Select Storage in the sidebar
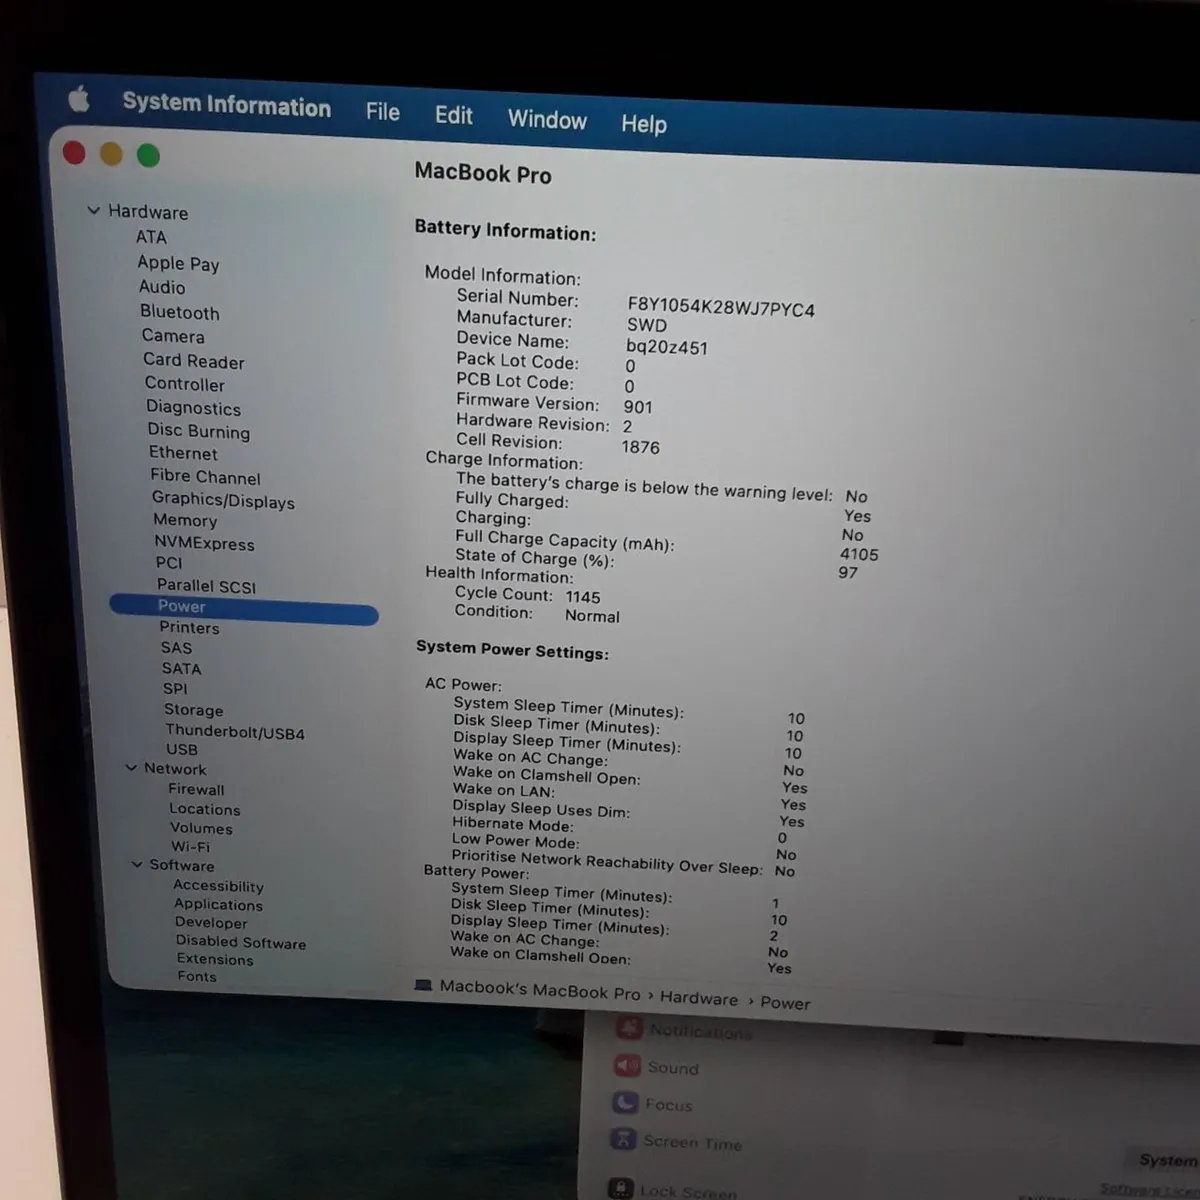This screenshot has width=1200, height=1200. (x=194, y=710)
